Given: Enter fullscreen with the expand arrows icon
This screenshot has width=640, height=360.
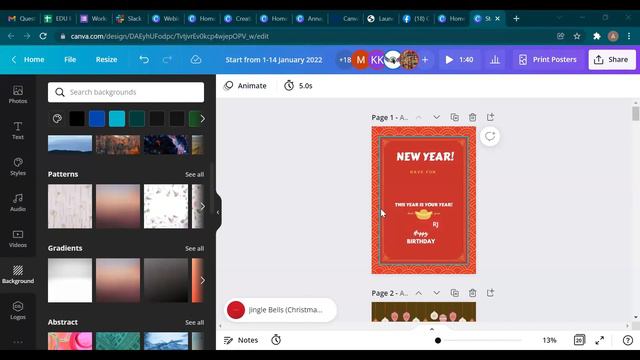Looking at the screenshot, I should point(600,340).
